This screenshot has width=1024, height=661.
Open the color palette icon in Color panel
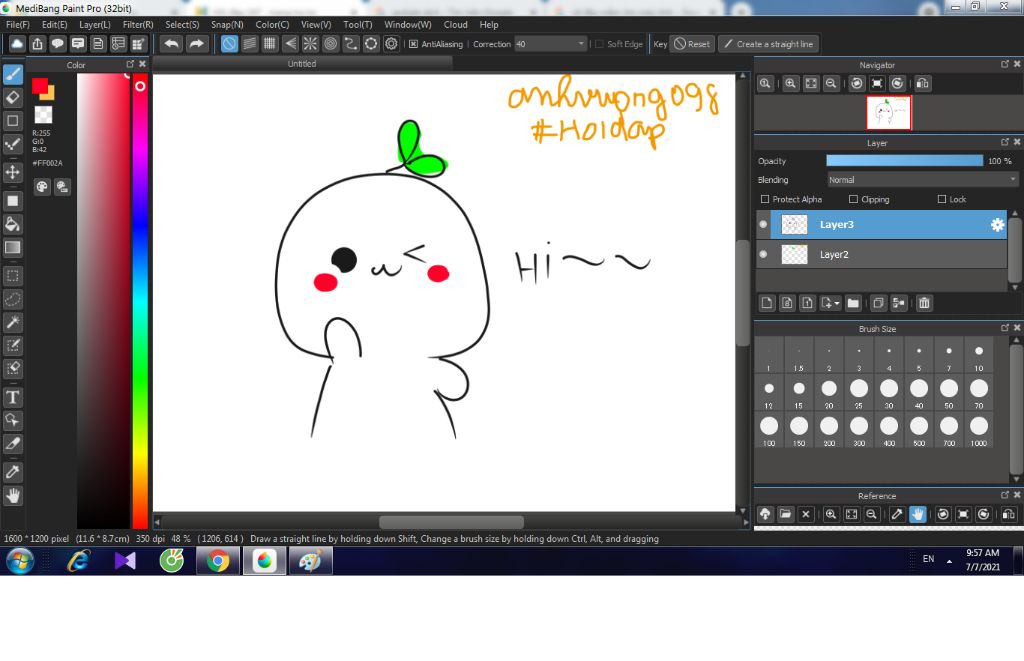click(42, 187)
